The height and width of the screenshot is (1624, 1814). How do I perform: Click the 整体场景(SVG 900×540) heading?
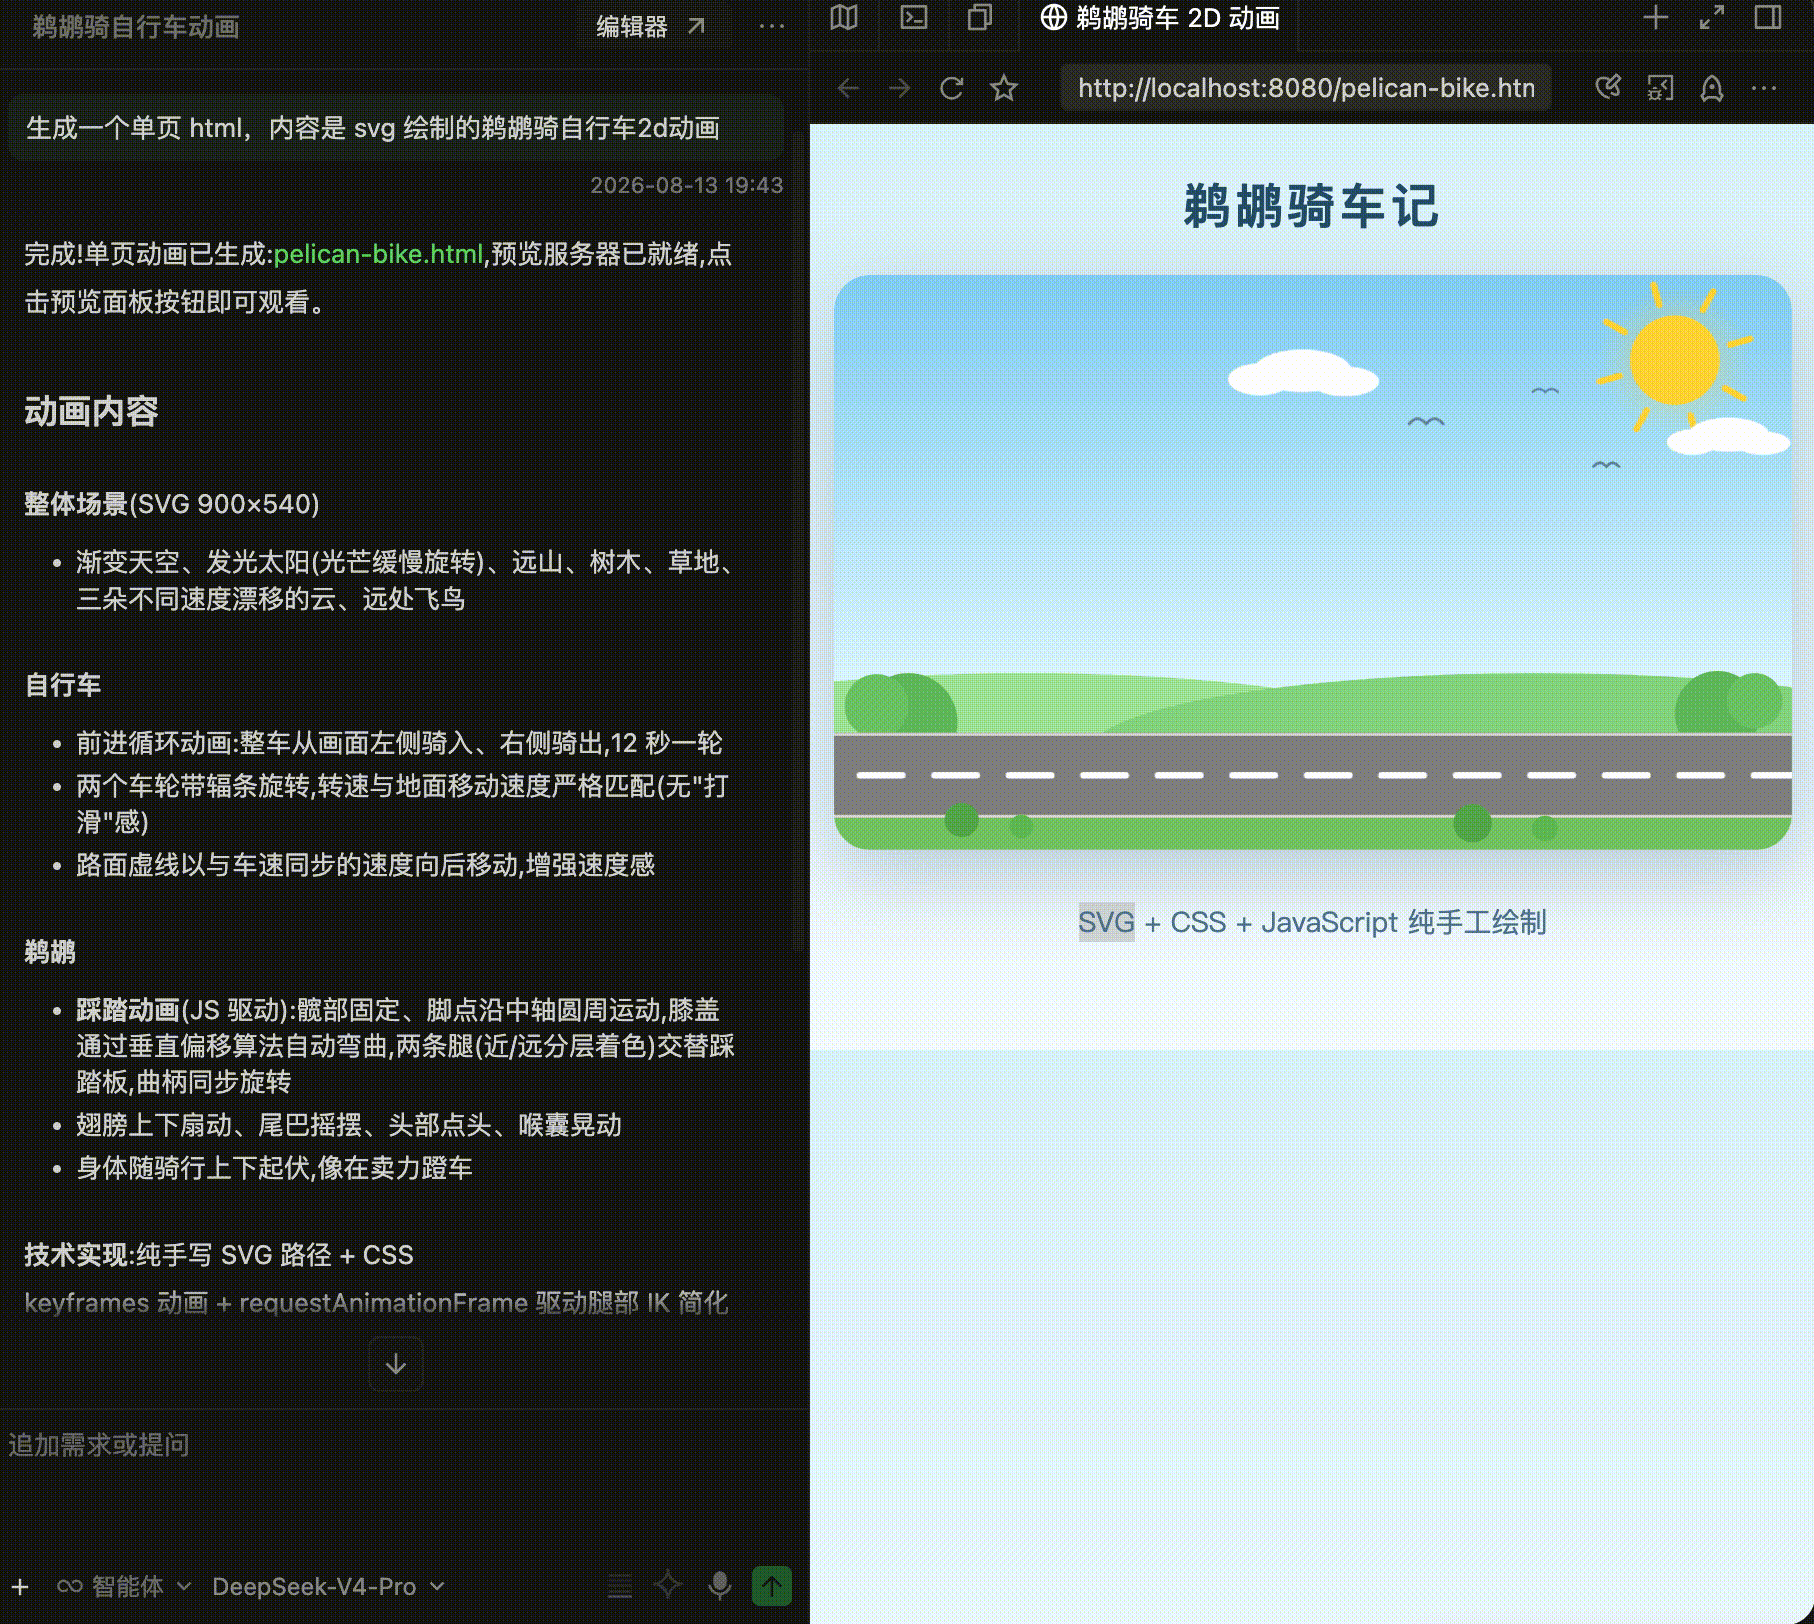(x=172, y=504)
